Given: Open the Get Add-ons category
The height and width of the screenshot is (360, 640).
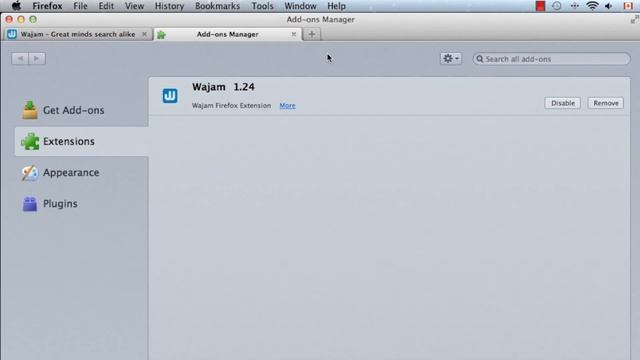Looking at the screenshot, I should (x=81, y=110).
